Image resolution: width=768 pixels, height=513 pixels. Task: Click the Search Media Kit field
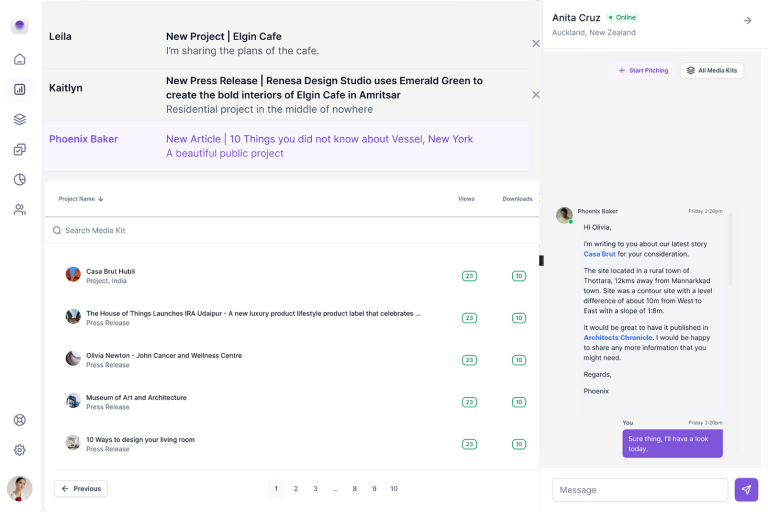tap(290, 230)
